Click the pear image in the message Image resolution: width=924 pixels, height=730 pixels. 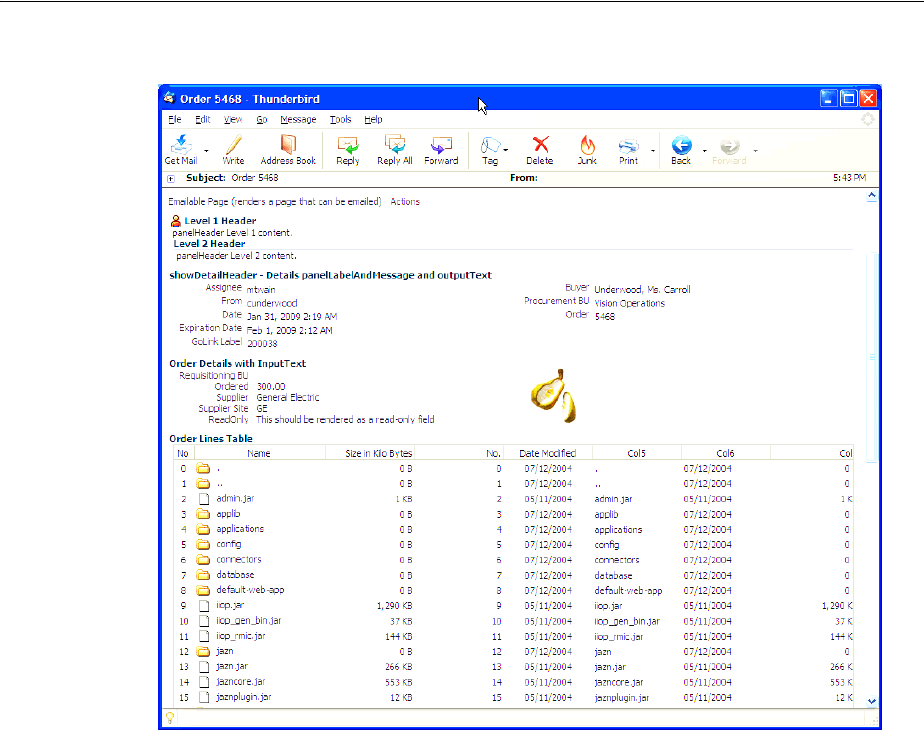pos(553,396)
